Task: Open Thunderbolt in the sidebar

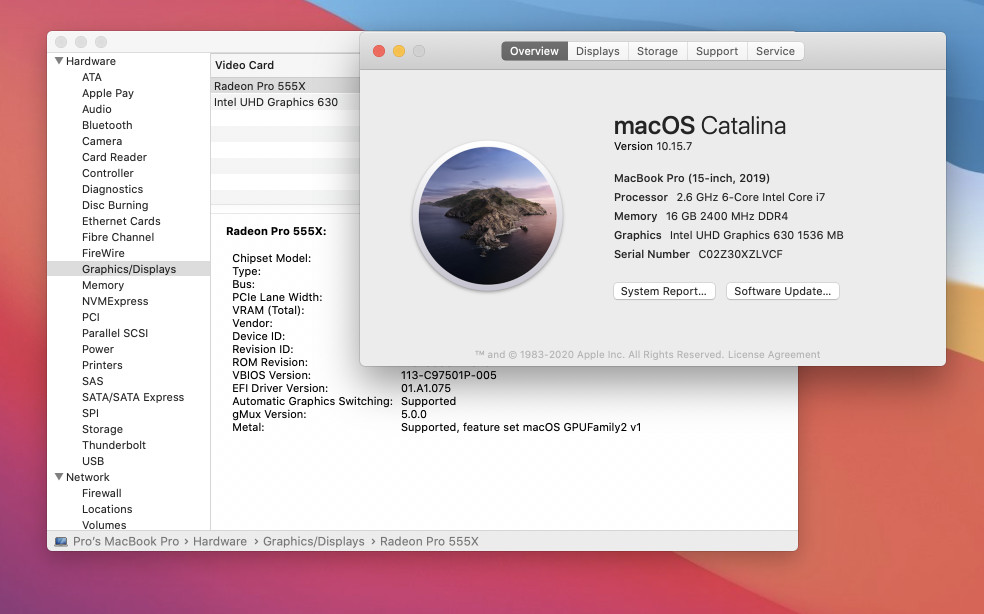Action: click(x=114, y=445)
